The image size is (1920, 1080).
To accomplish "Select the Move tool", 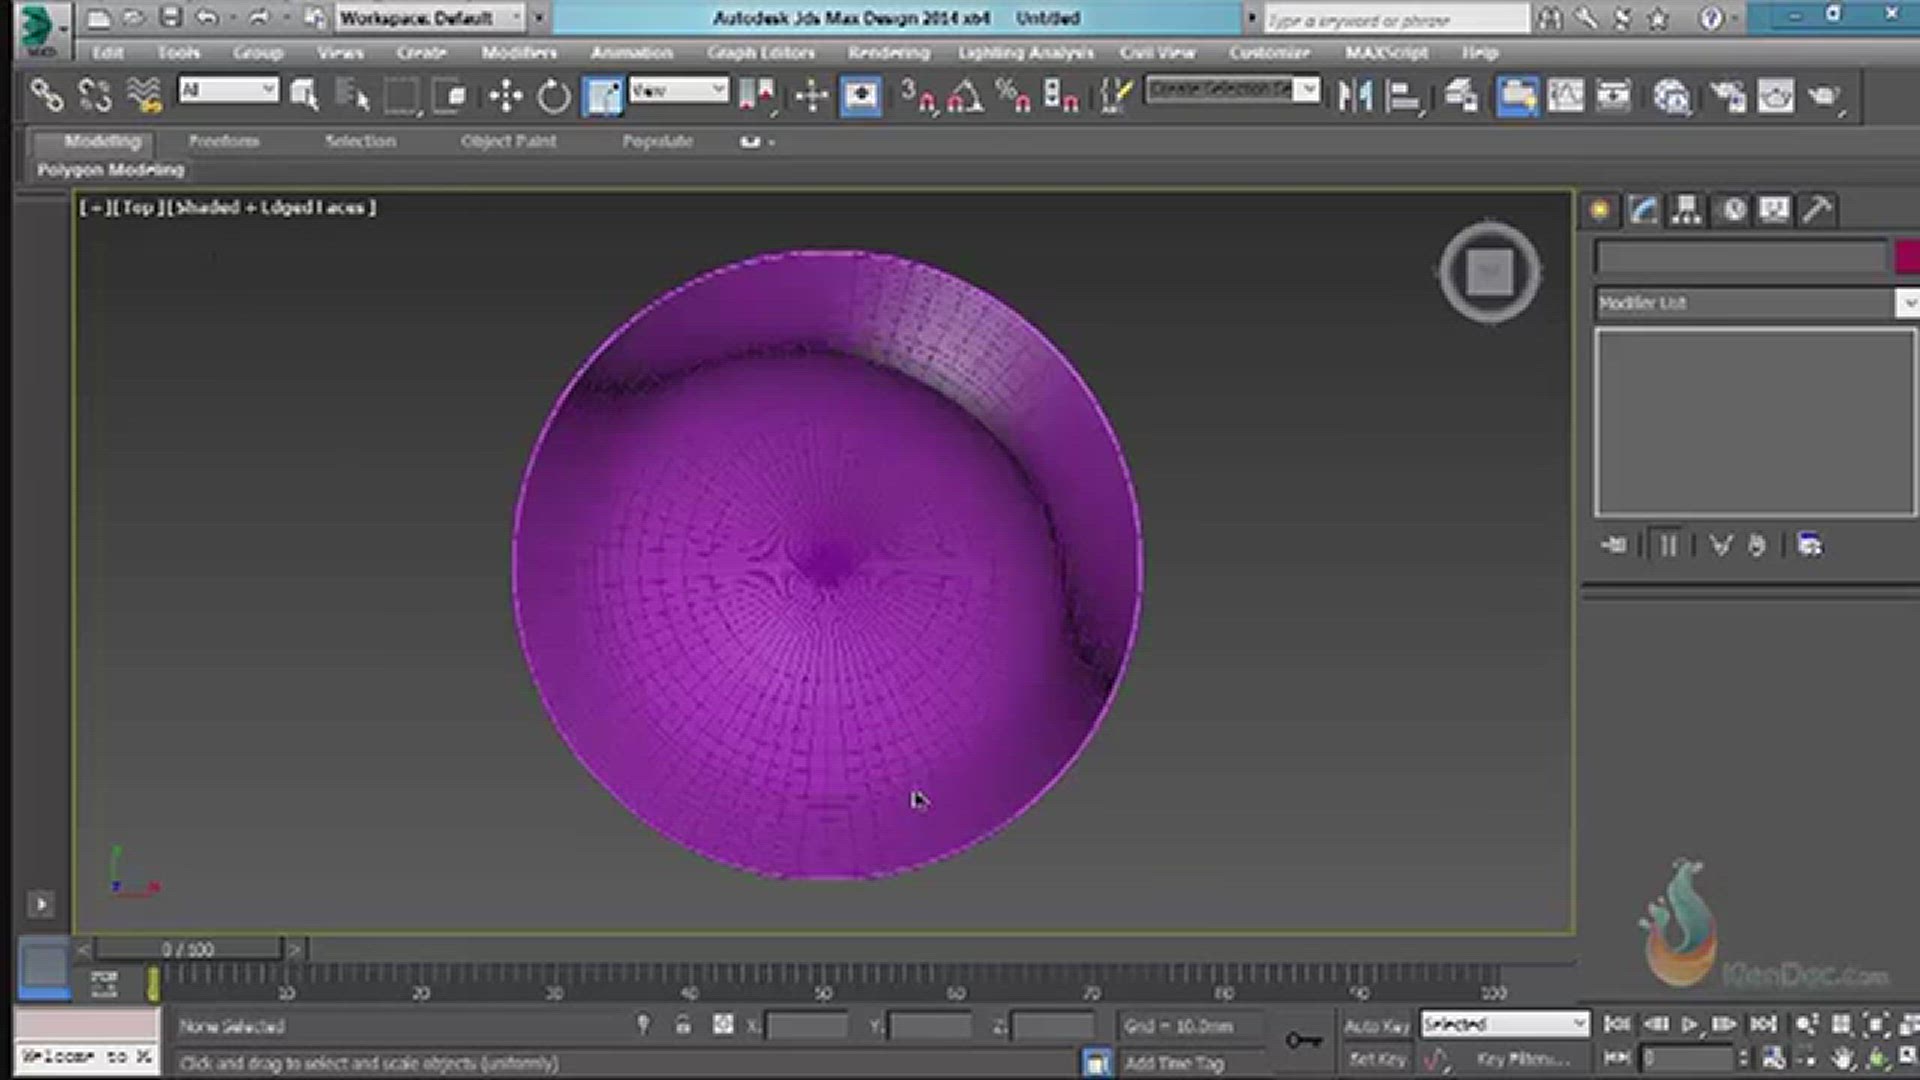I will pyautogui.click(x=506, y=96).
